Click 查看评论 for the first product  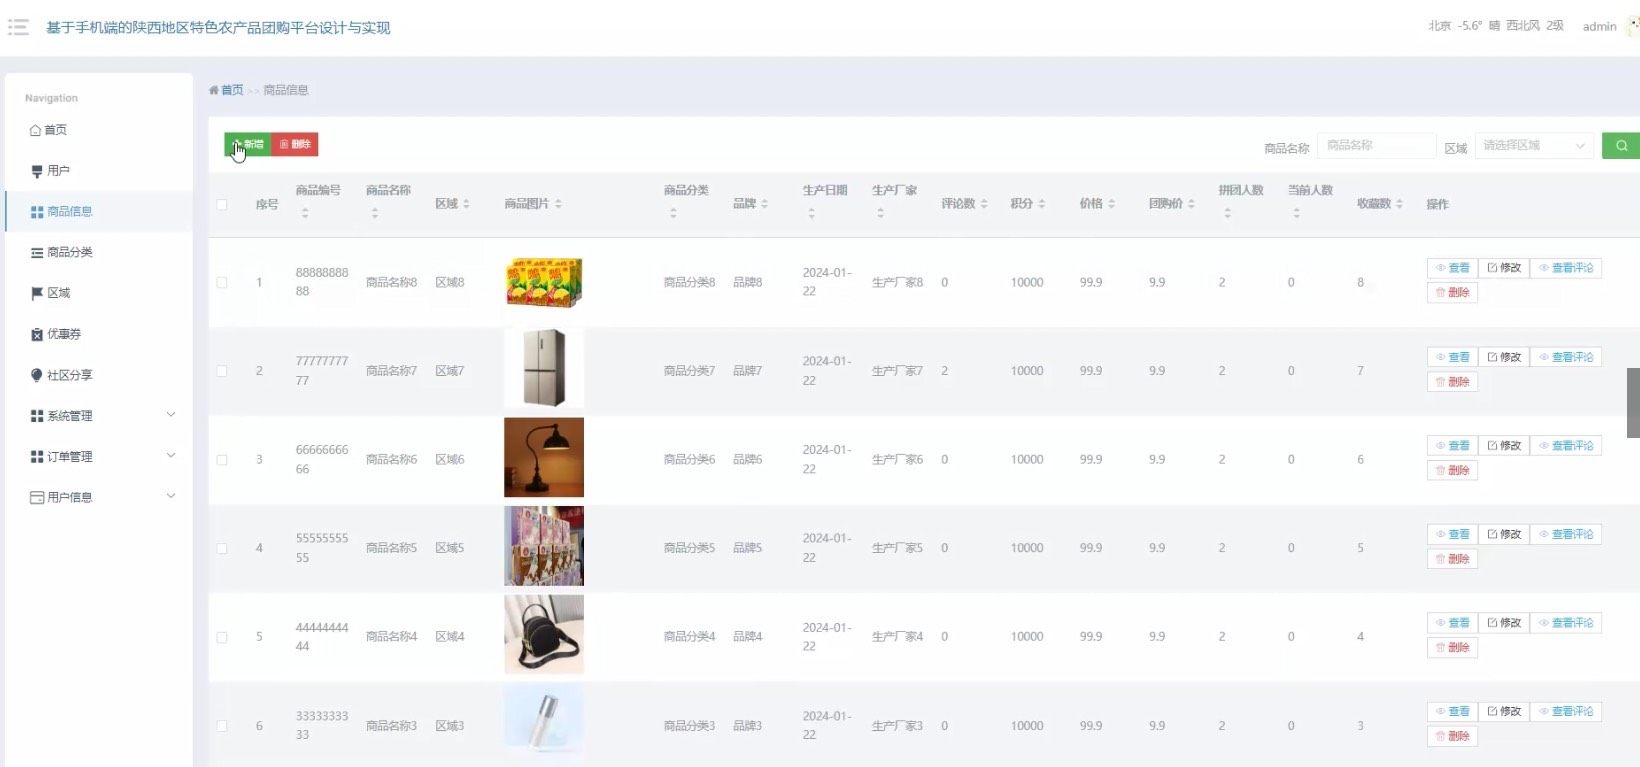1565,268
